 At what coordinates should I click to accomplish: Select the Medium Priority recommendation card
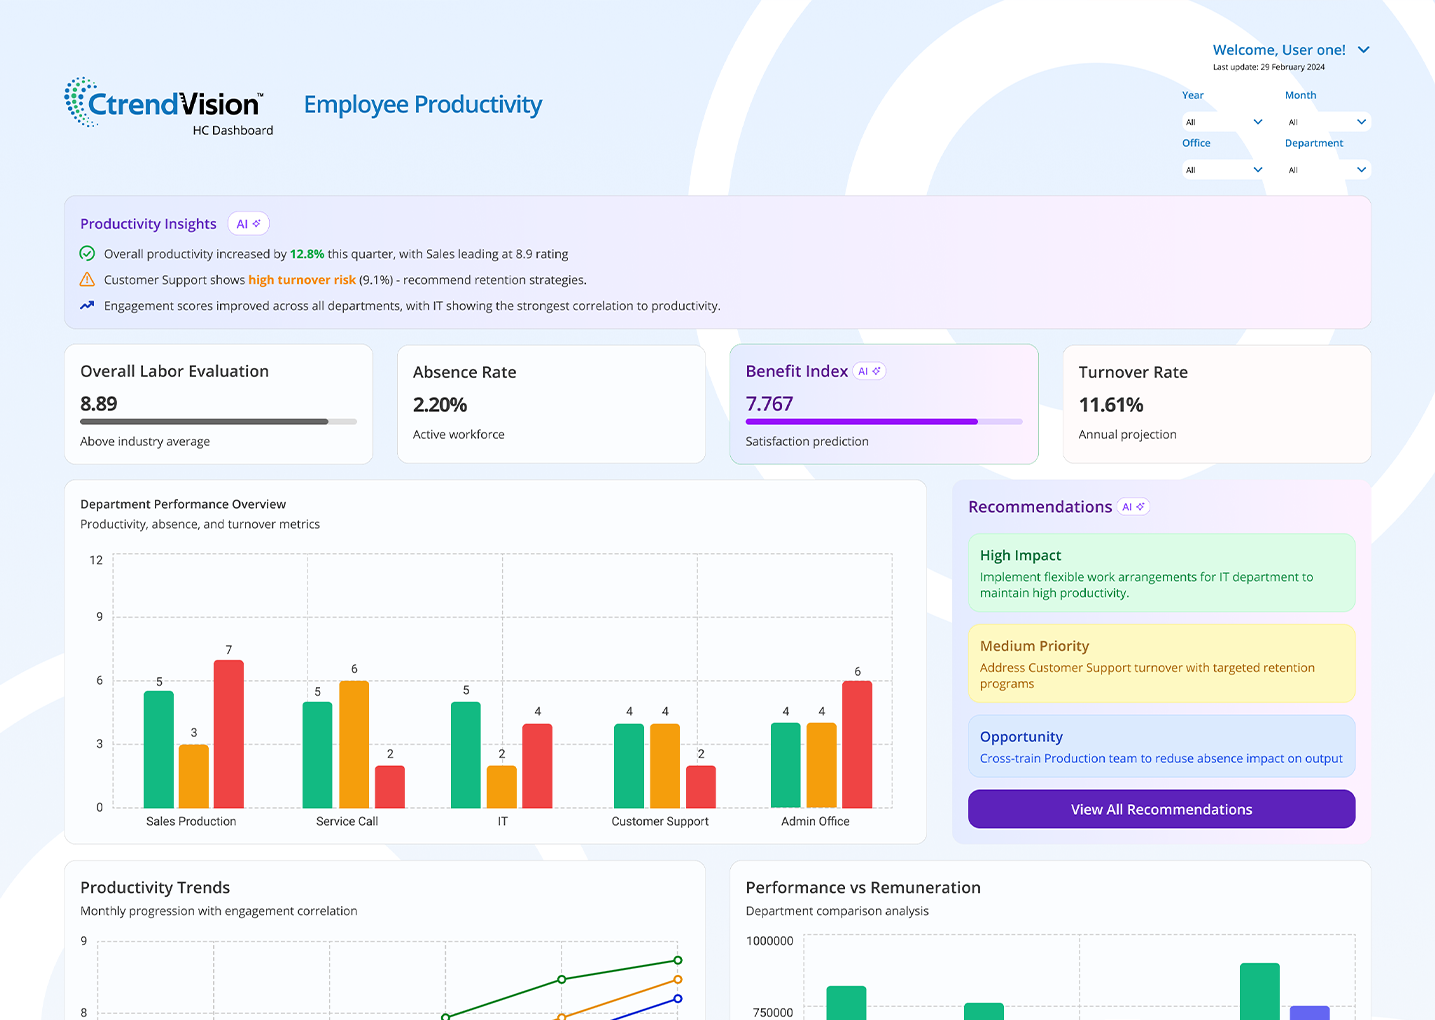click(1161, 664)
